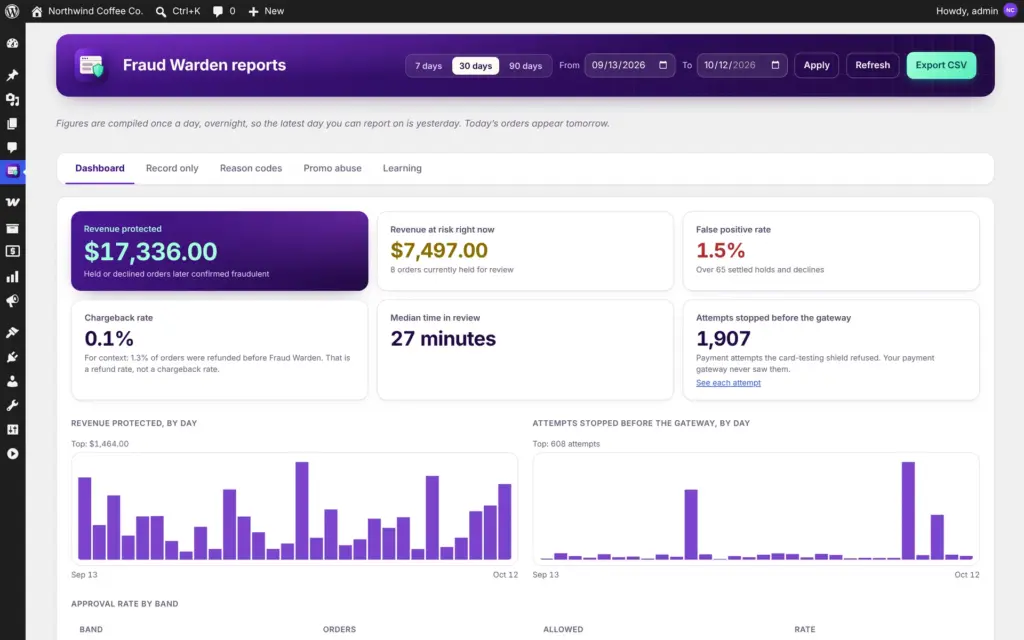
Task: Select the active Fraud Warden sidebar icon
Action: (x=12, y=172)
